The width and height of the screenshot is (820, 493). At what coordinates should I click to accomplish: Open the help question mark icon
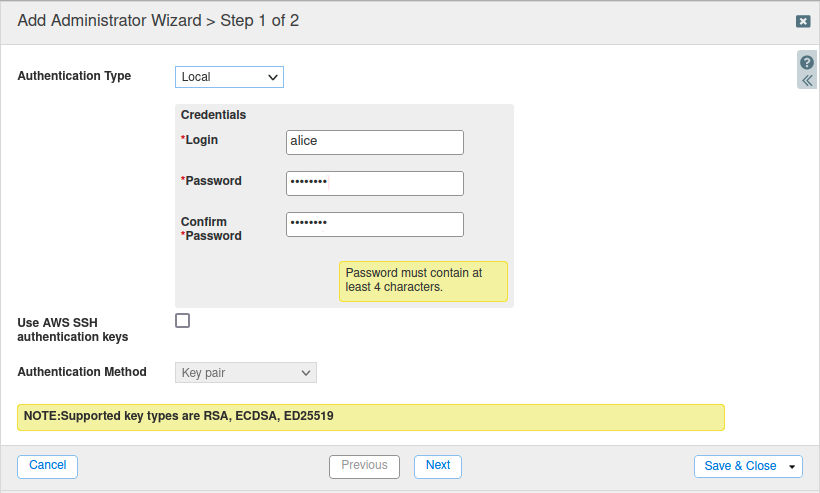click(807, 62)
